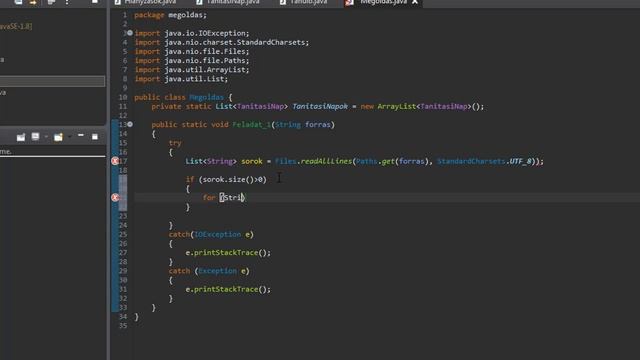Open the Tanulo.java editor tab
This screenshot has width=640, height=360.
304,2
